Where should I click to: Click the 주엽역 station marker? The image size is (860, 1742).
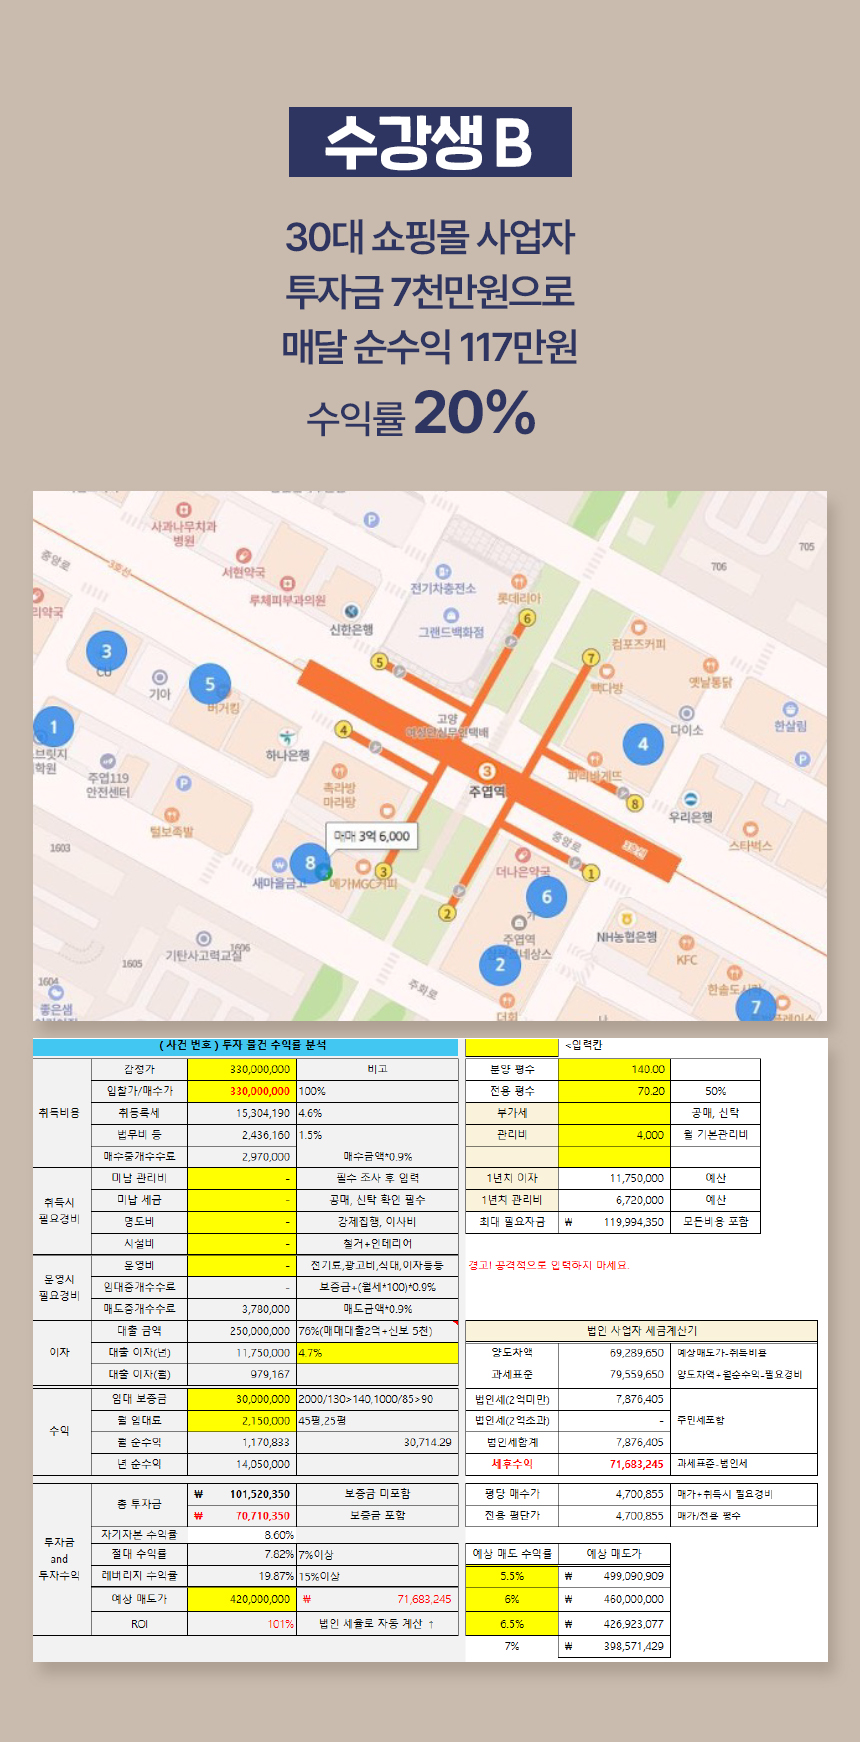487,771
